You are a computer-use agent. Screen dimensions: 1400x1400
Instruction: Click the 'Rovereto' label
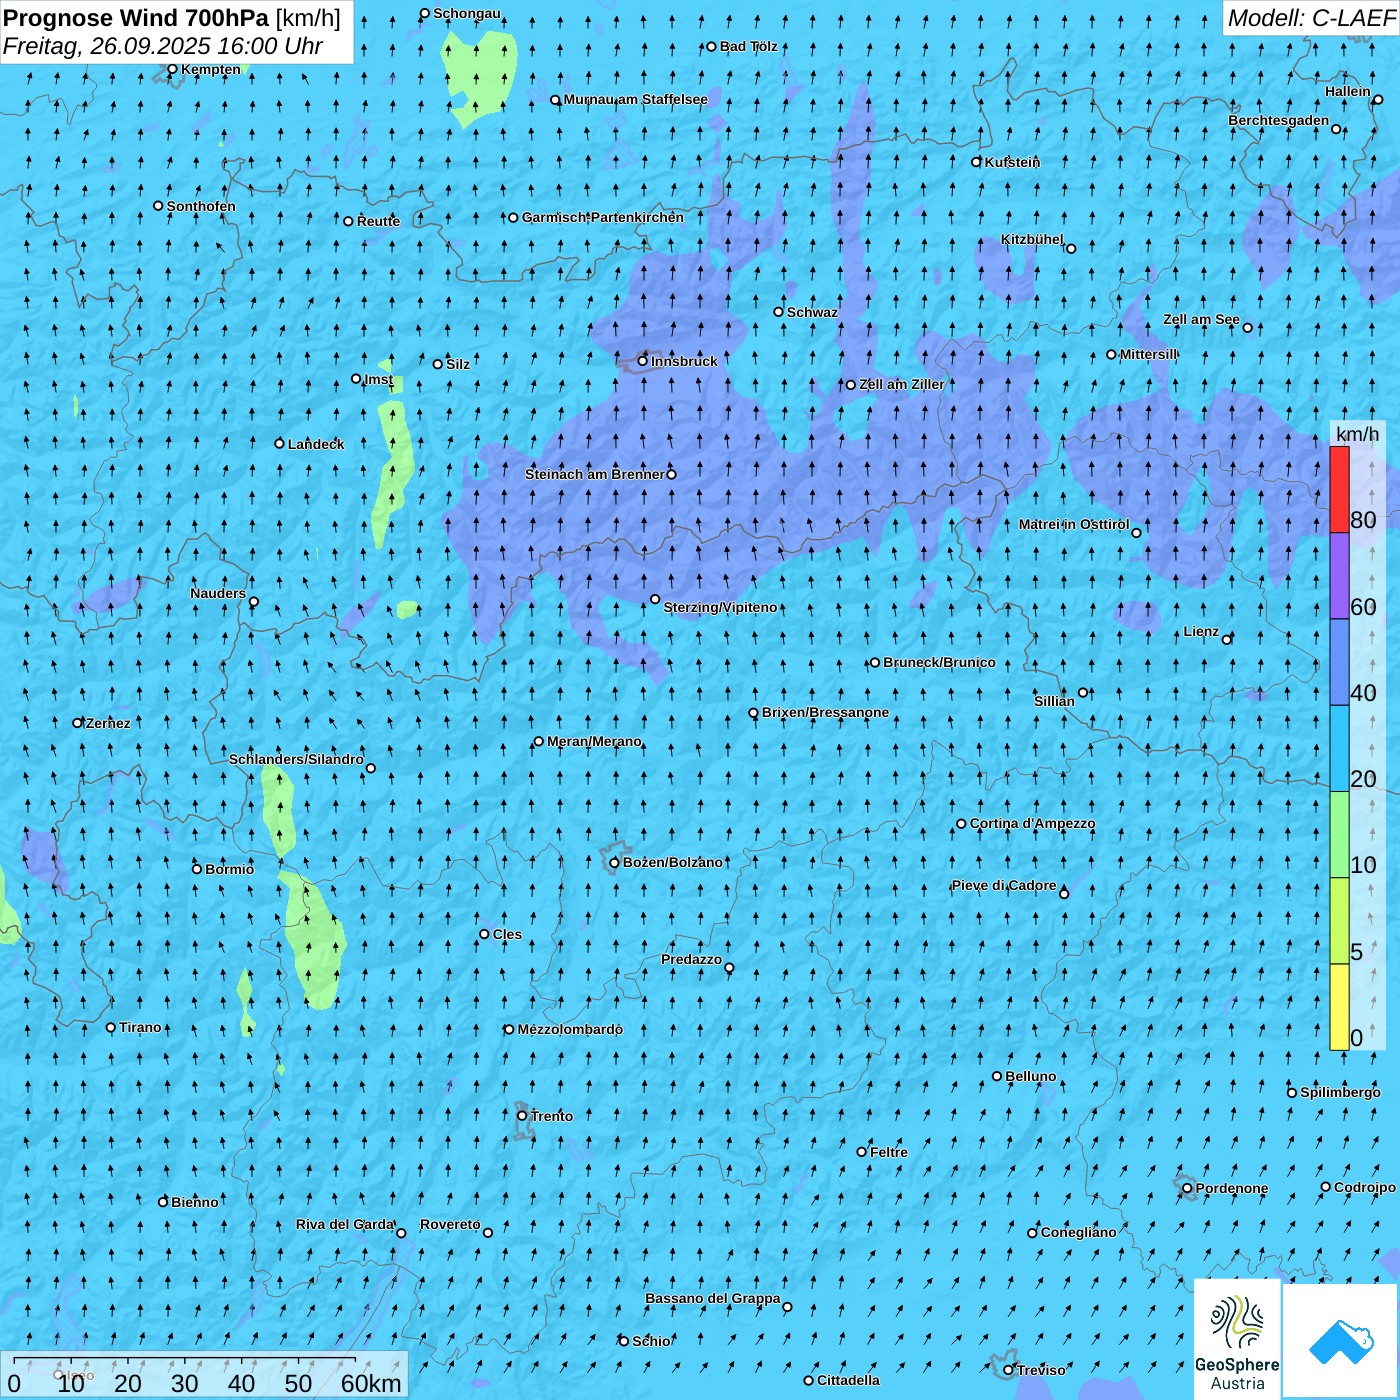(450, 1224)
